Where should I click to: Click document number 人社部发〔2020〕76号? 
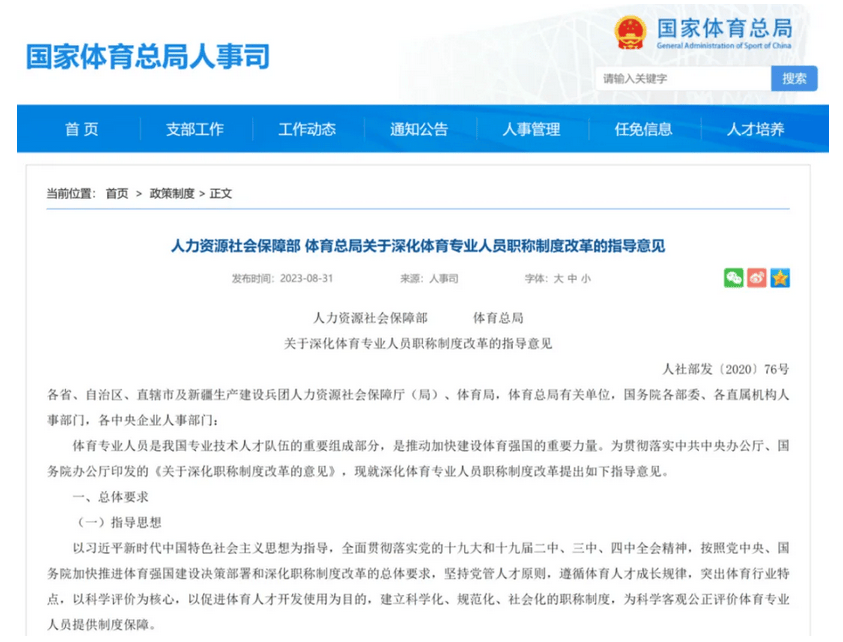point(726,369)
